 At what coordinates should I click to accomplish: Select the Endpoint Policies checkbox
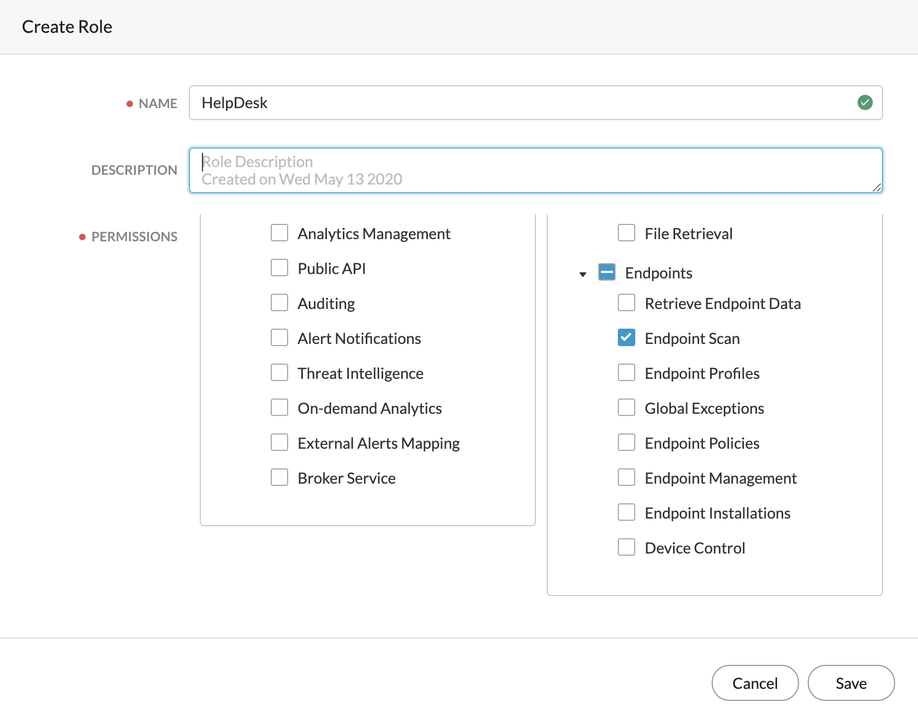[626, 443]
